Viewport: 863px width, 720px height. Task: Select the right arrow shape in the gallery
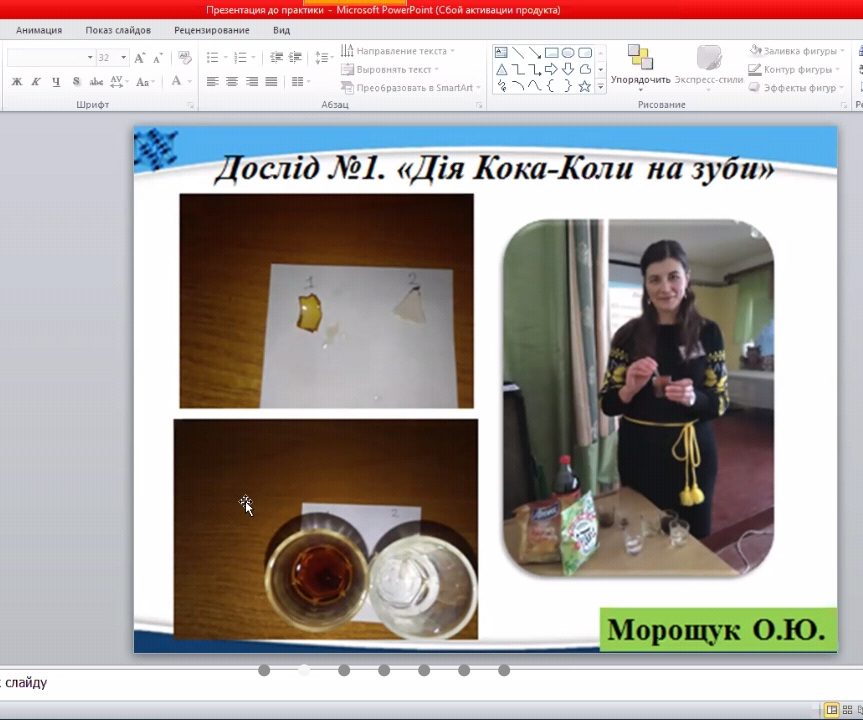click(550, 69)
